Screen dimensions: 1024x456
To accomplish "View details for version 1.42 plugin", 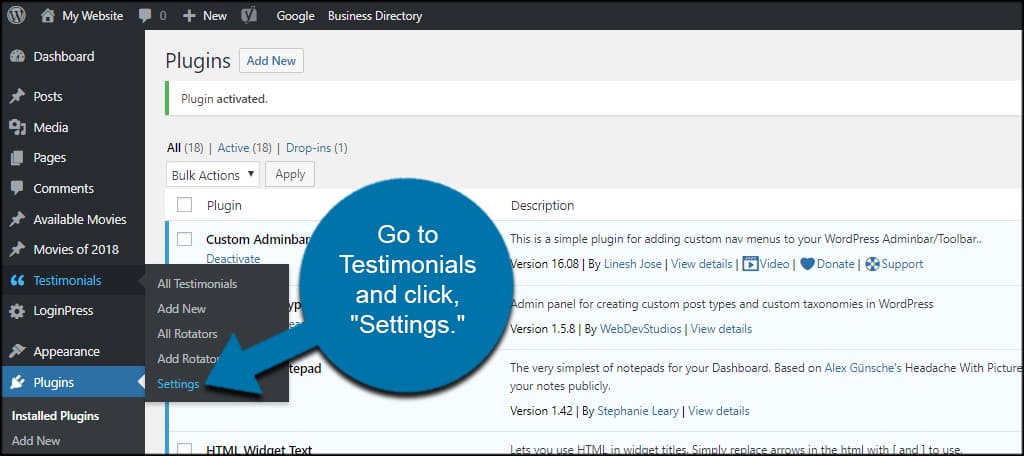I will (719, 411).
